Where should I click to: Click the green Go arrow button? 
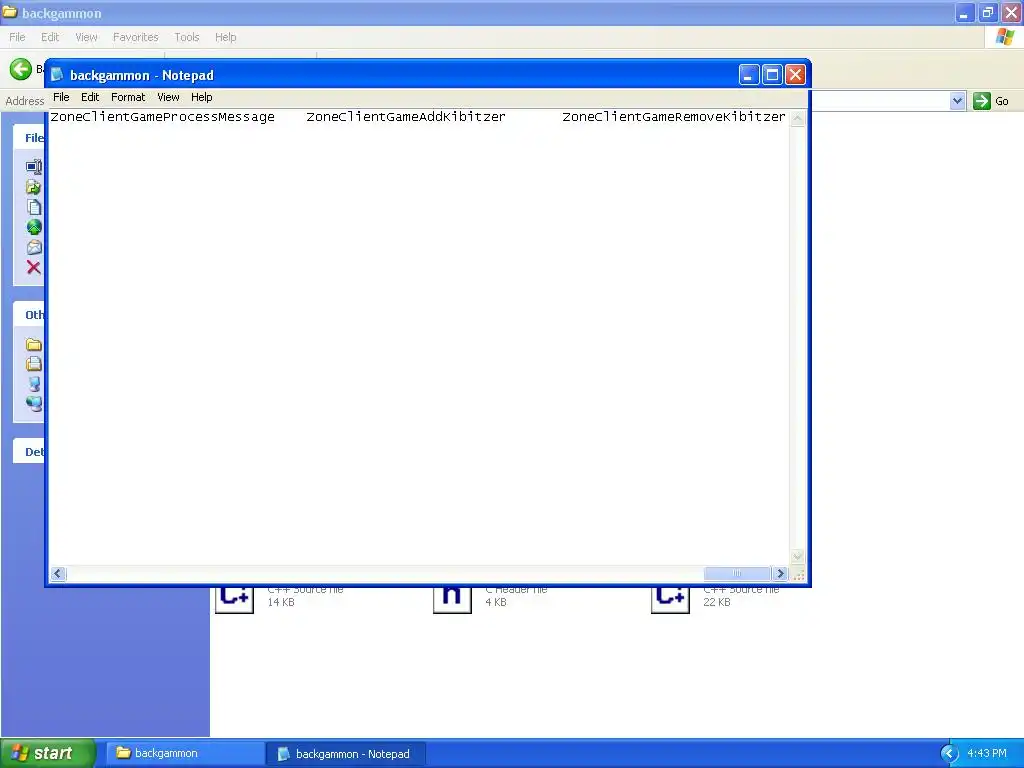982,101
